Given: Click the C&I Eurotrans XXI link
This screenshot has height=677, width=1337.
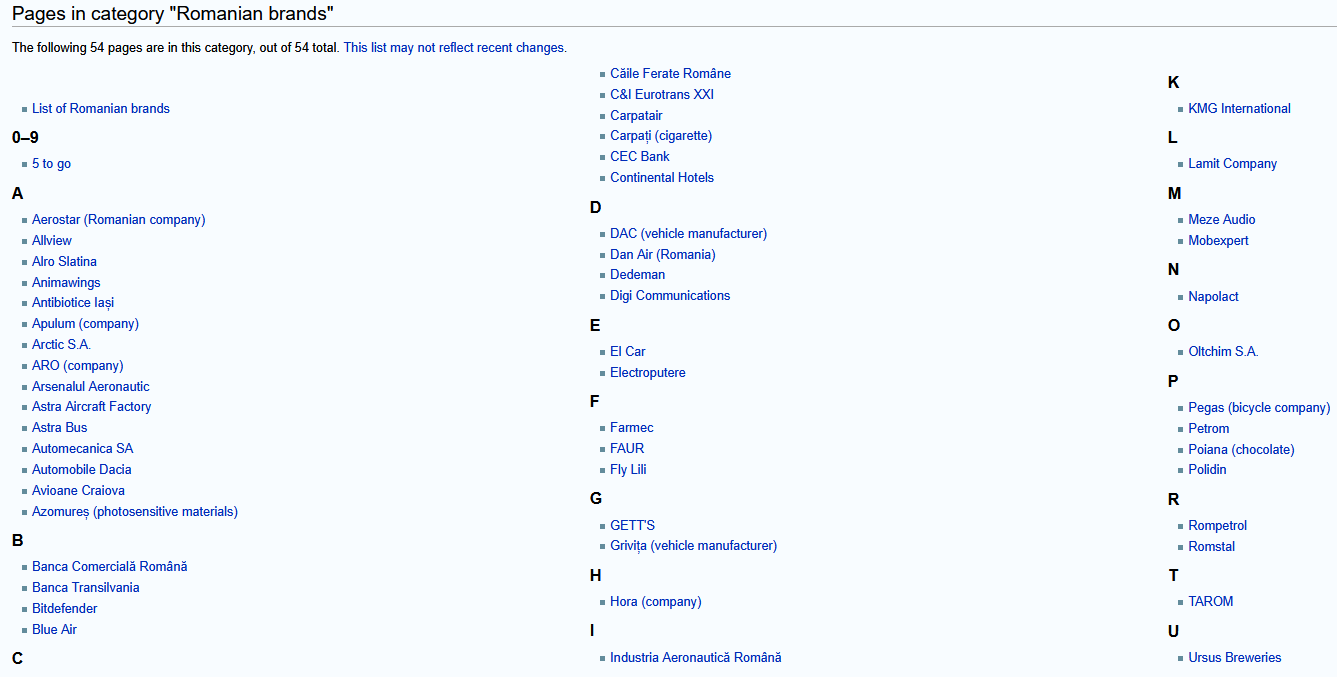Looking at the screenshot, I should coord(662,94).
